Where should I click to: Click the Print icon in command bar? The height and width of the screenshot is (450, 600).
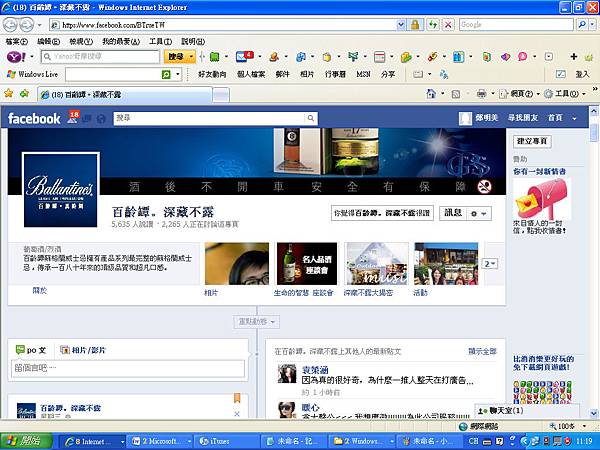[x=481, y=93]
